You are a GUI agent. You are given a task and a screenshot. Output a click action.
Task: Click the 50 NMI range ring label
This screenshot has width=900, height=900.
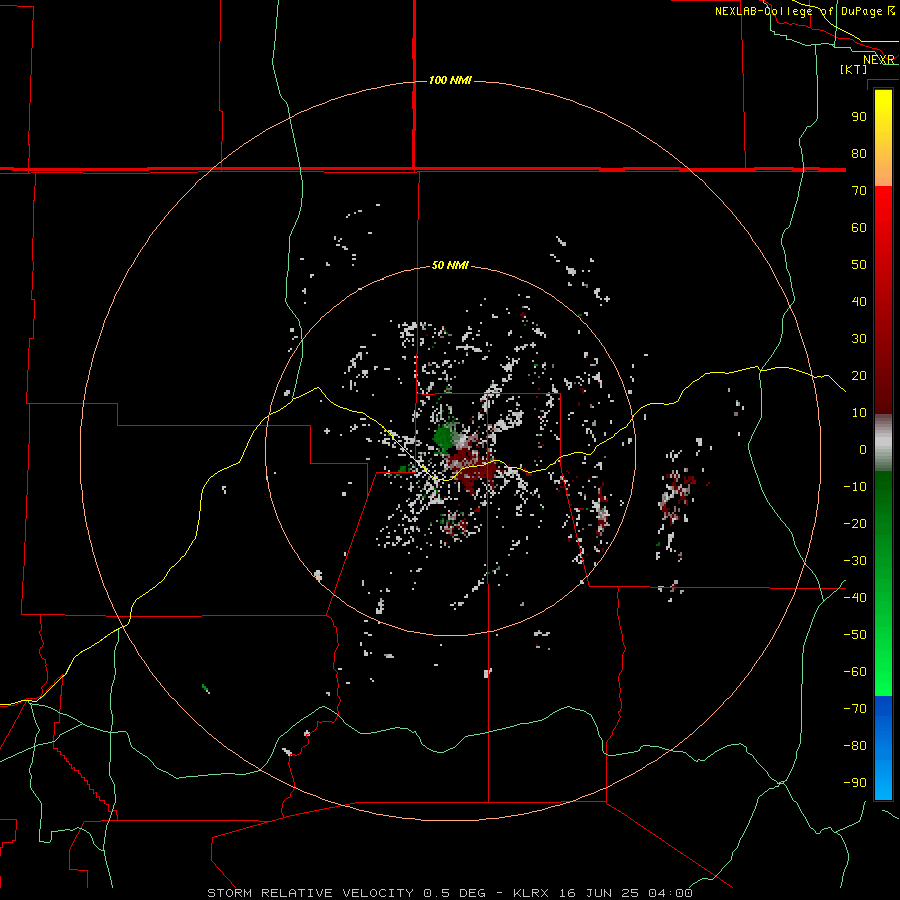[x=450, y=265]
